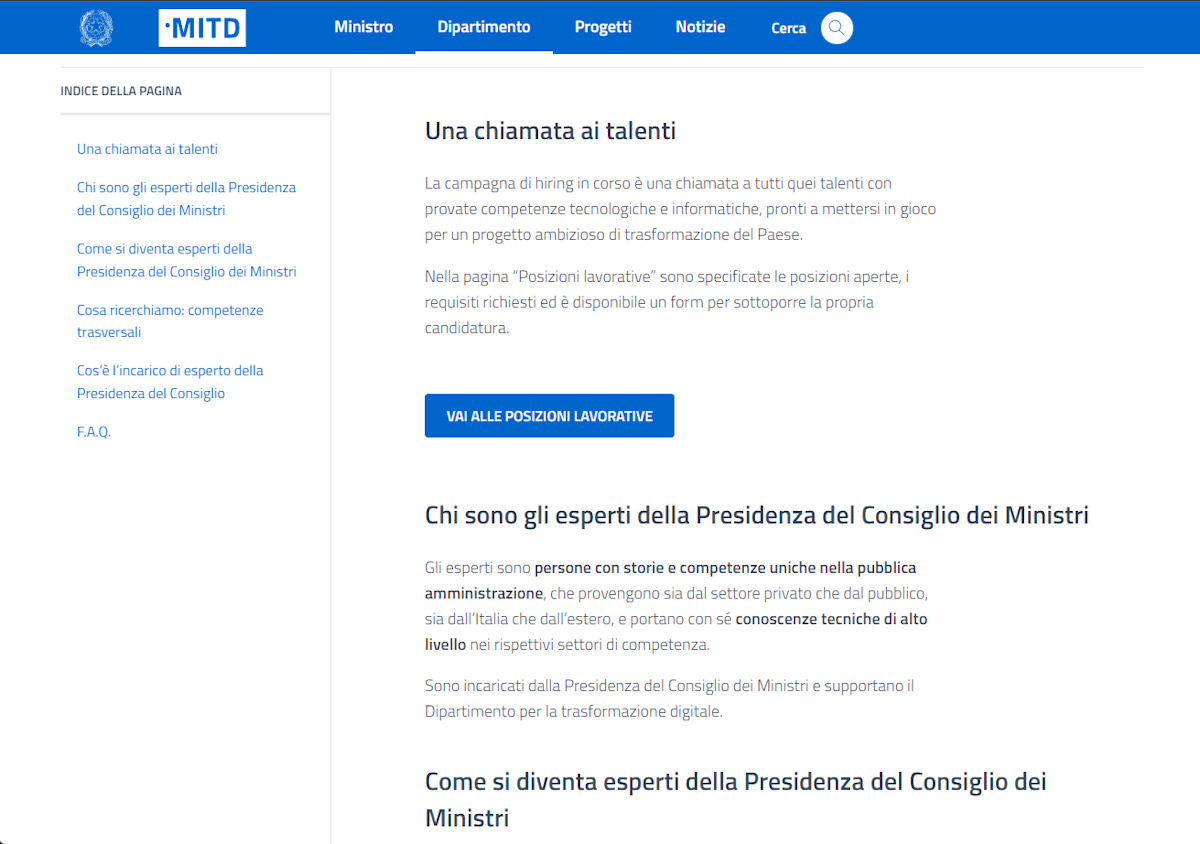1200x844 pixels.
Task: Open the Progetti menu
Action: [603, 27]
